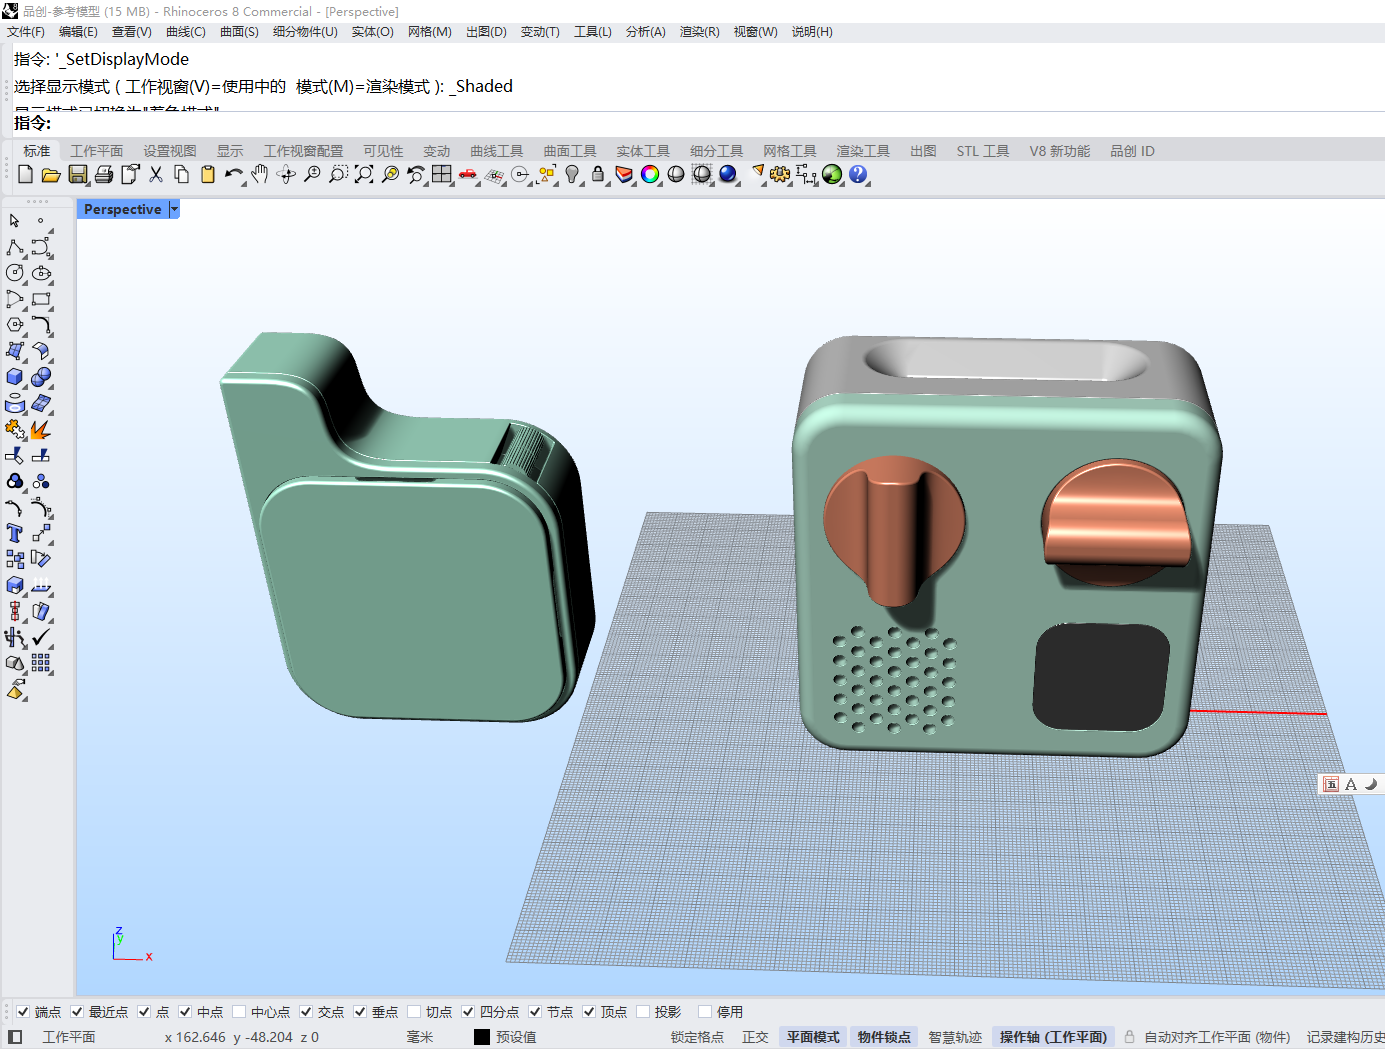Open the Perspective viewport dropdown arrow
Image resolution: width=1385 pixels, height=1049 pixels.
174,209
